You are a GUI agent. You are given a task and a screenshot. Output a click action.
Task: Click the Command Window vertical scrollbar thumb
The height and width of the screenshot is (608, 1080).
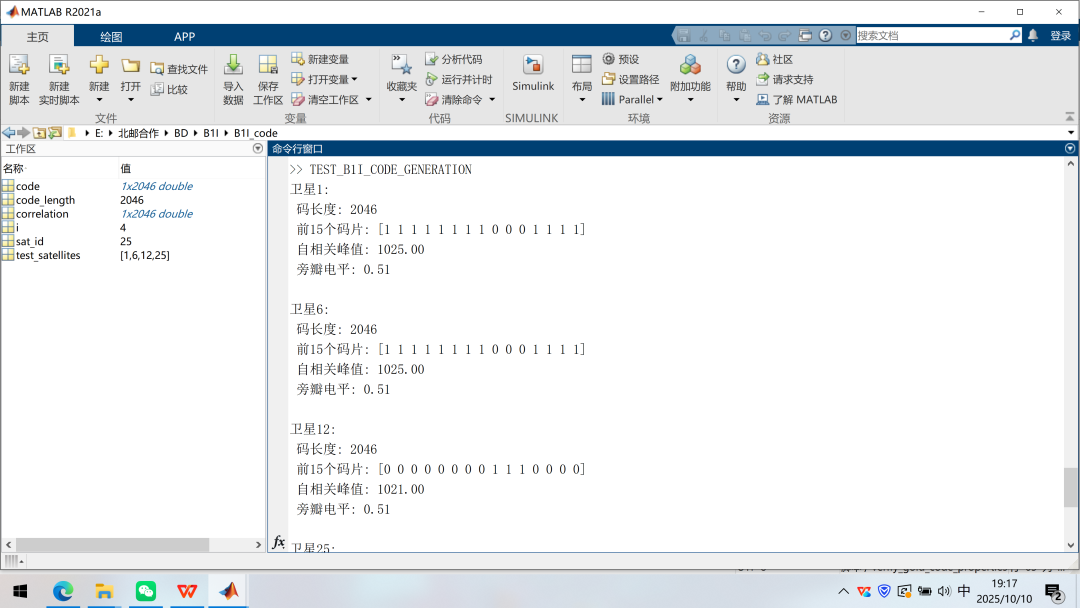(1070, 487)
